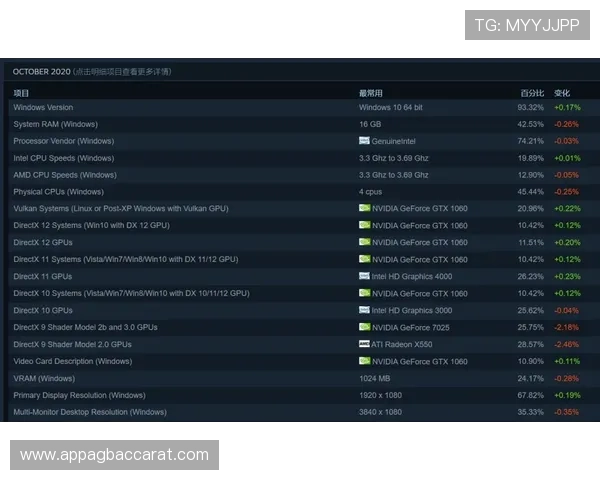Click Intel icon next to HD Graphics 3000
The image size is (600, 480).
(x=364, y=310)
